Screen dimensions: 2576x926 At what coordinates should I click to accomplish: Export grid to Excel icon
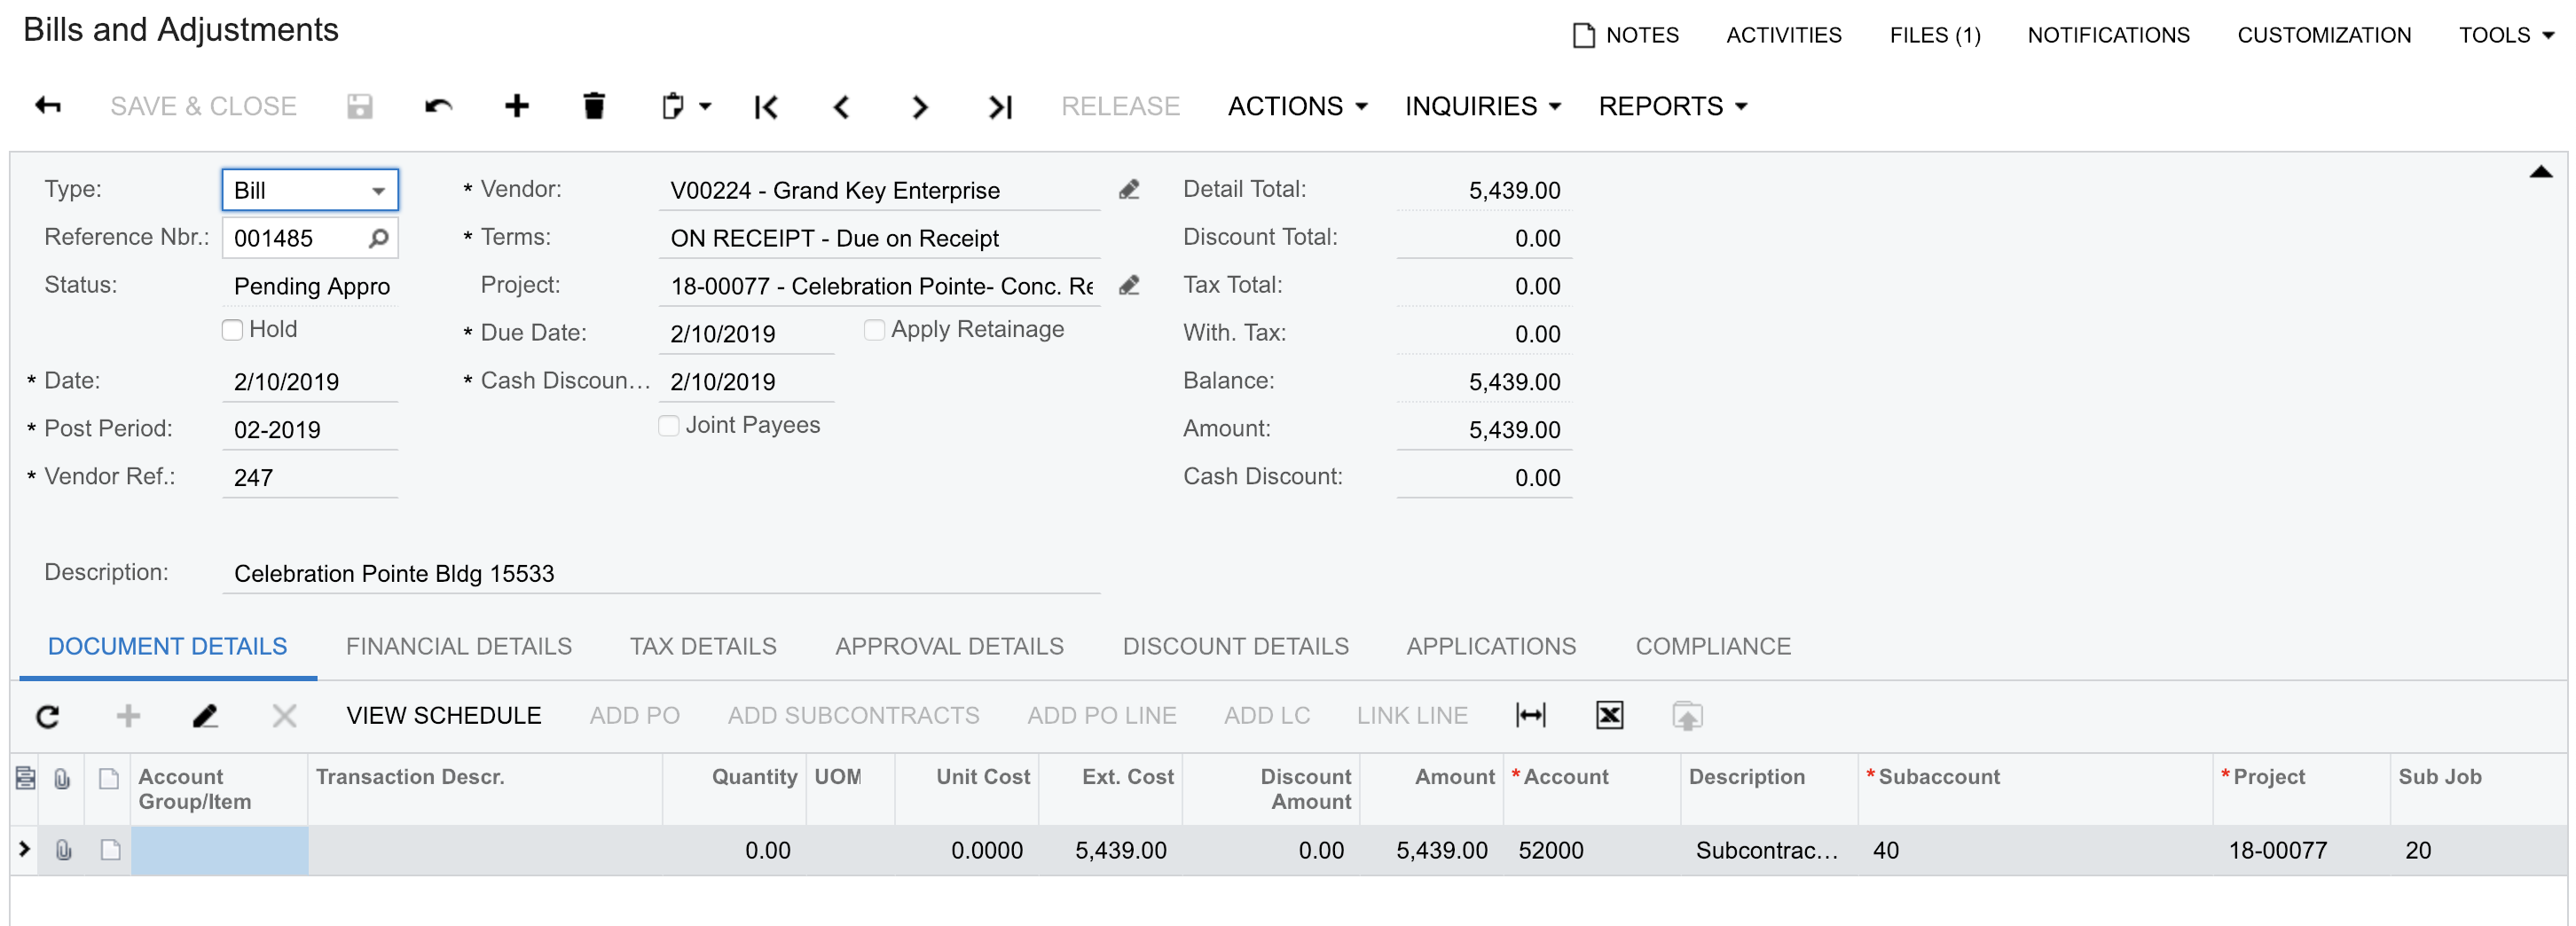[x=1609, y=716]
